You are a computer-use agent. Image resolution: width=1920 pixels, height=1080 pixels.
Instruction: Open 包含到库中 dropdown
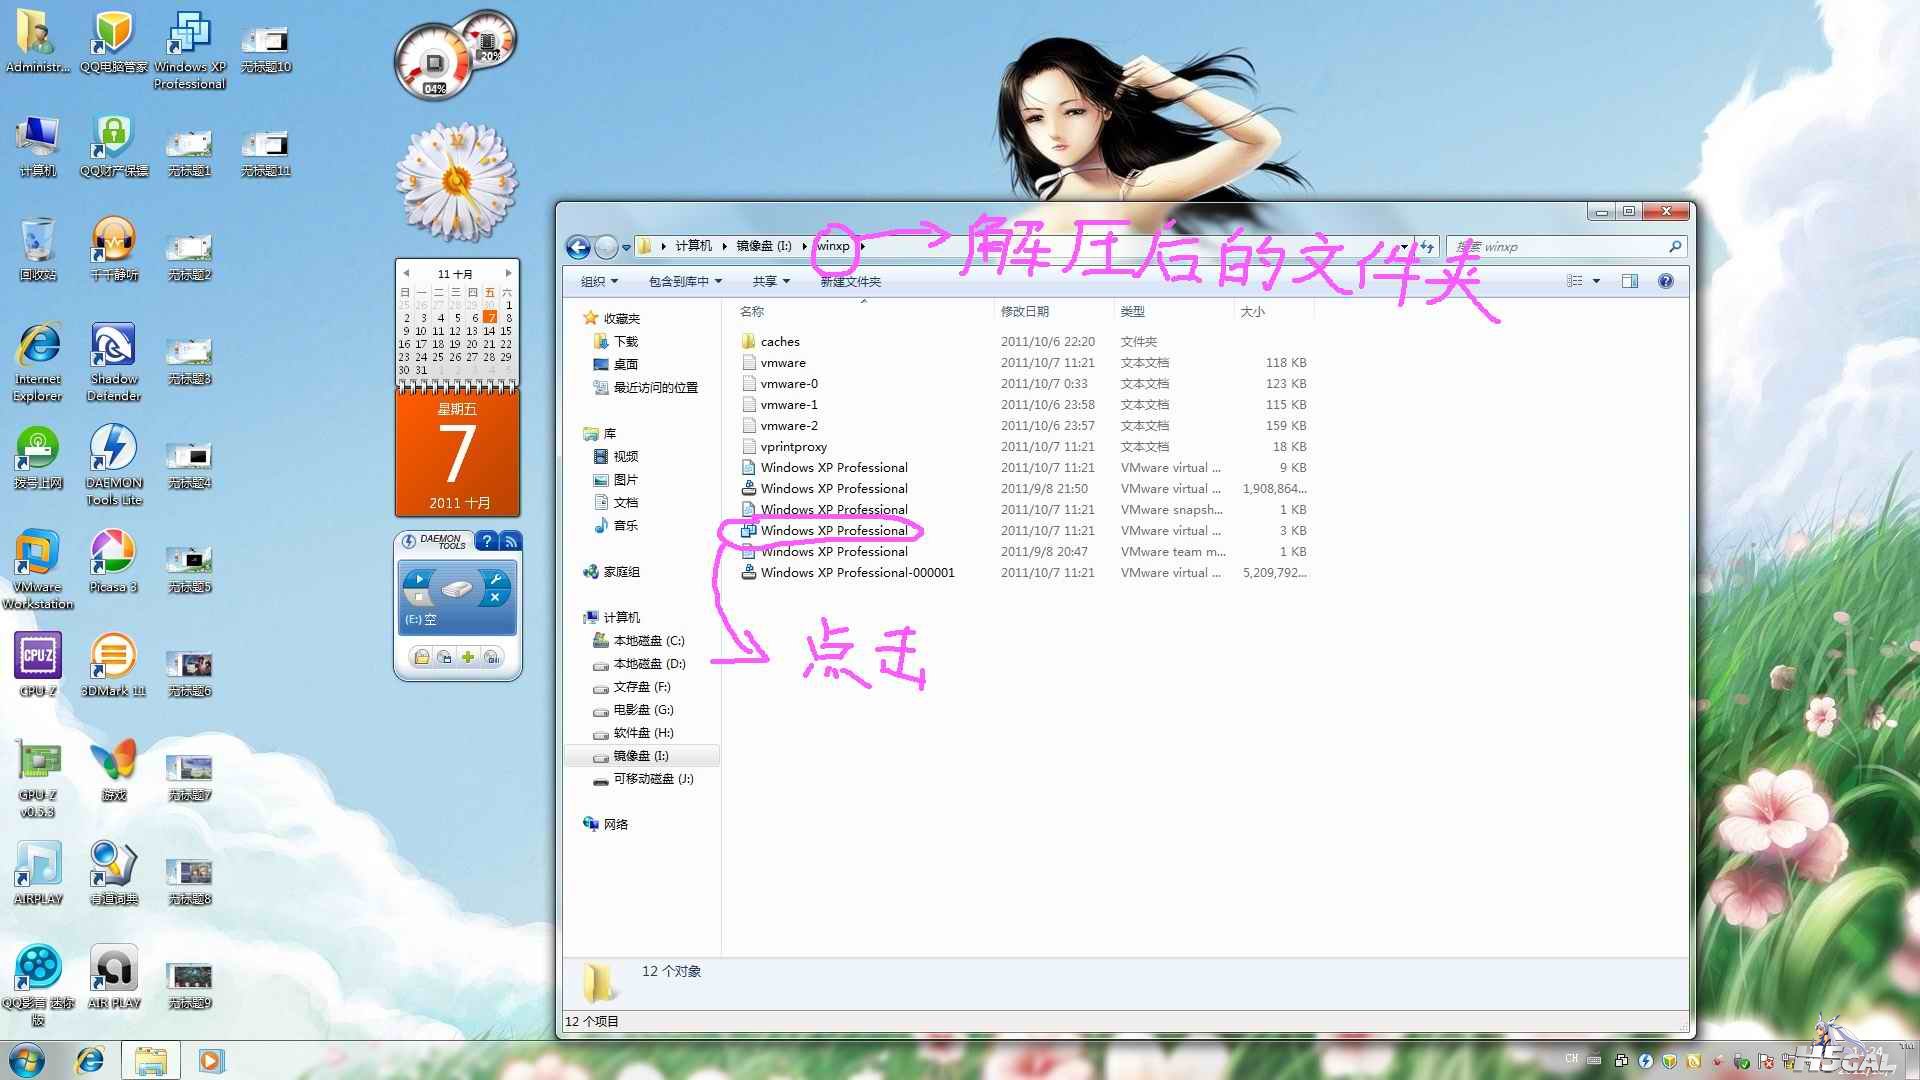point(685,281)
